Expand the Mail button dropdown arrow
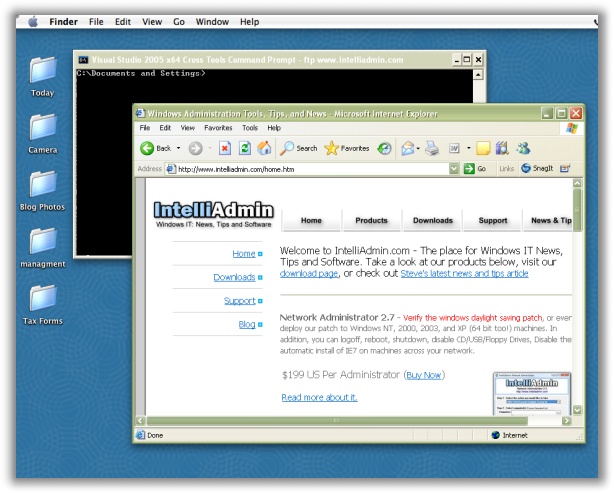The image size is (614, 493). click(x=419, y=148)
